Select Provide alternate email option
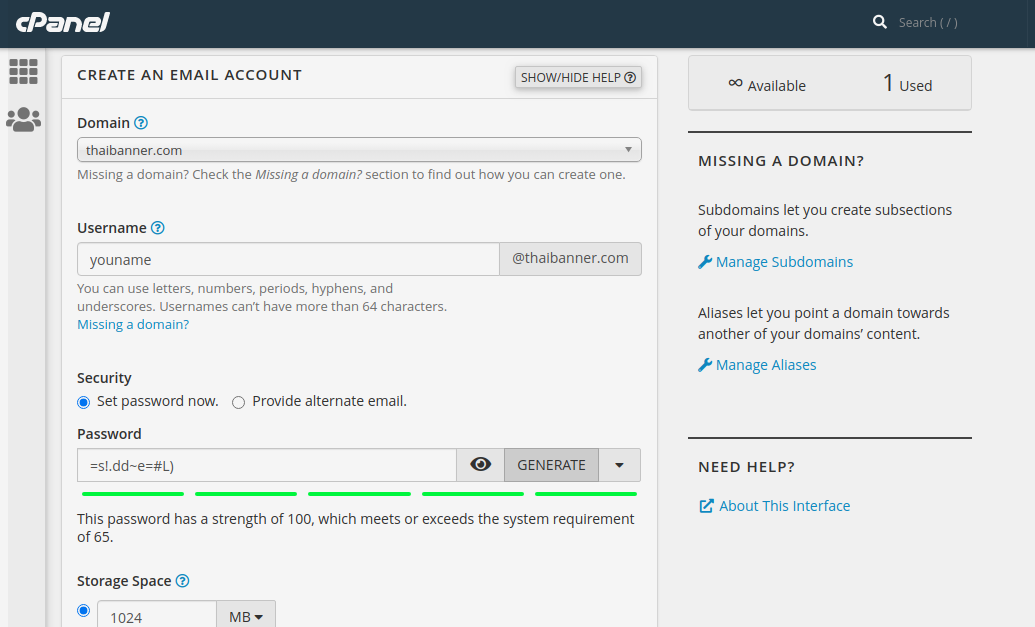 pos(238,402)
